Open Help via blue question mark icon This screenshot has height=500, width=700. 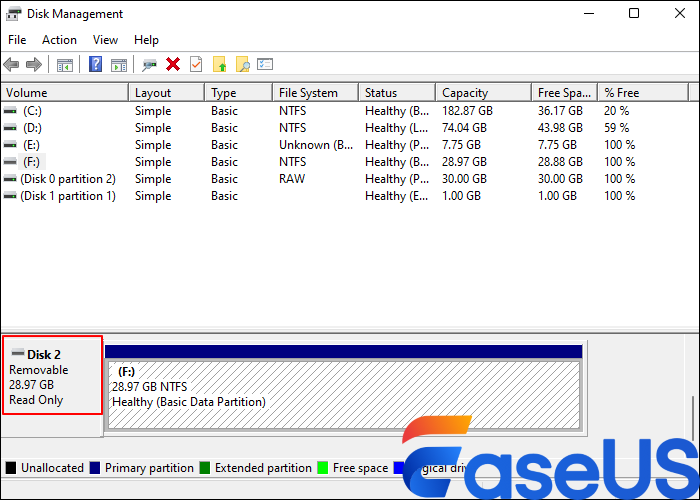[x=96, y=65]
